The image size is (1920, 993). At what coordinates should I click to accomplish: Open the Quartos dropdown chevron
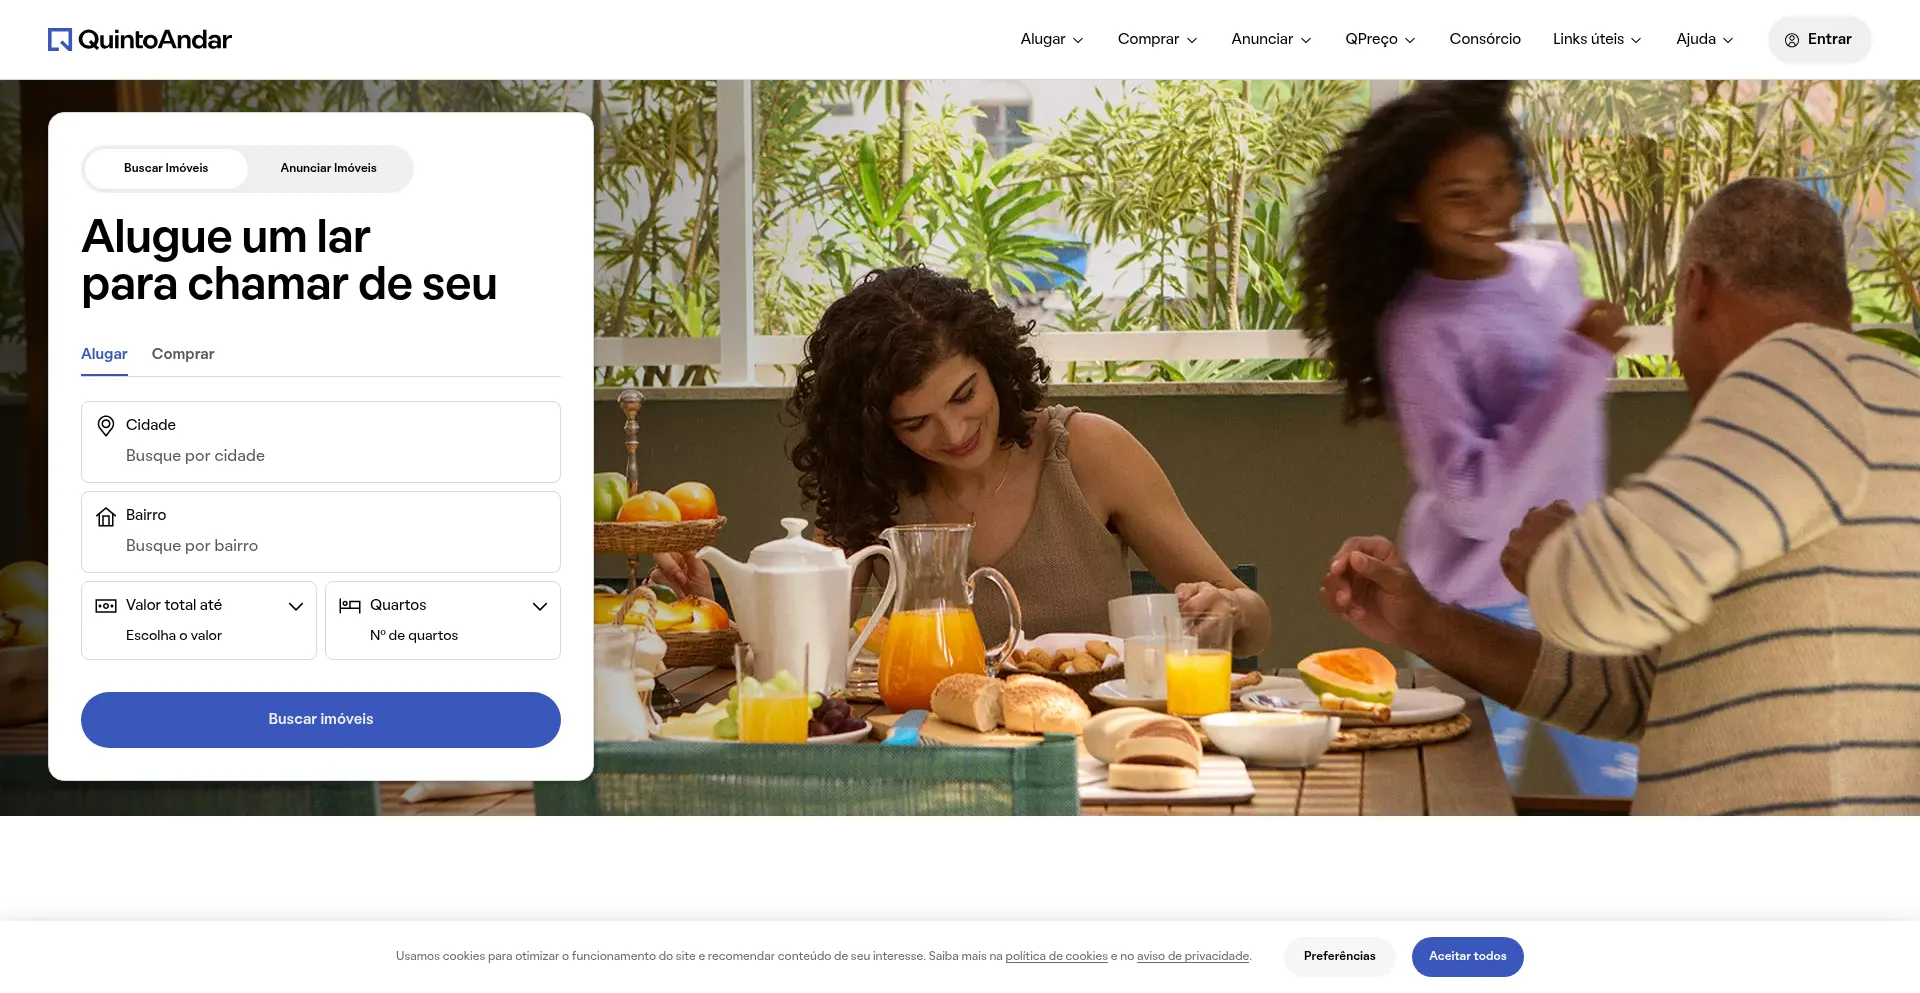coord(539,606)
